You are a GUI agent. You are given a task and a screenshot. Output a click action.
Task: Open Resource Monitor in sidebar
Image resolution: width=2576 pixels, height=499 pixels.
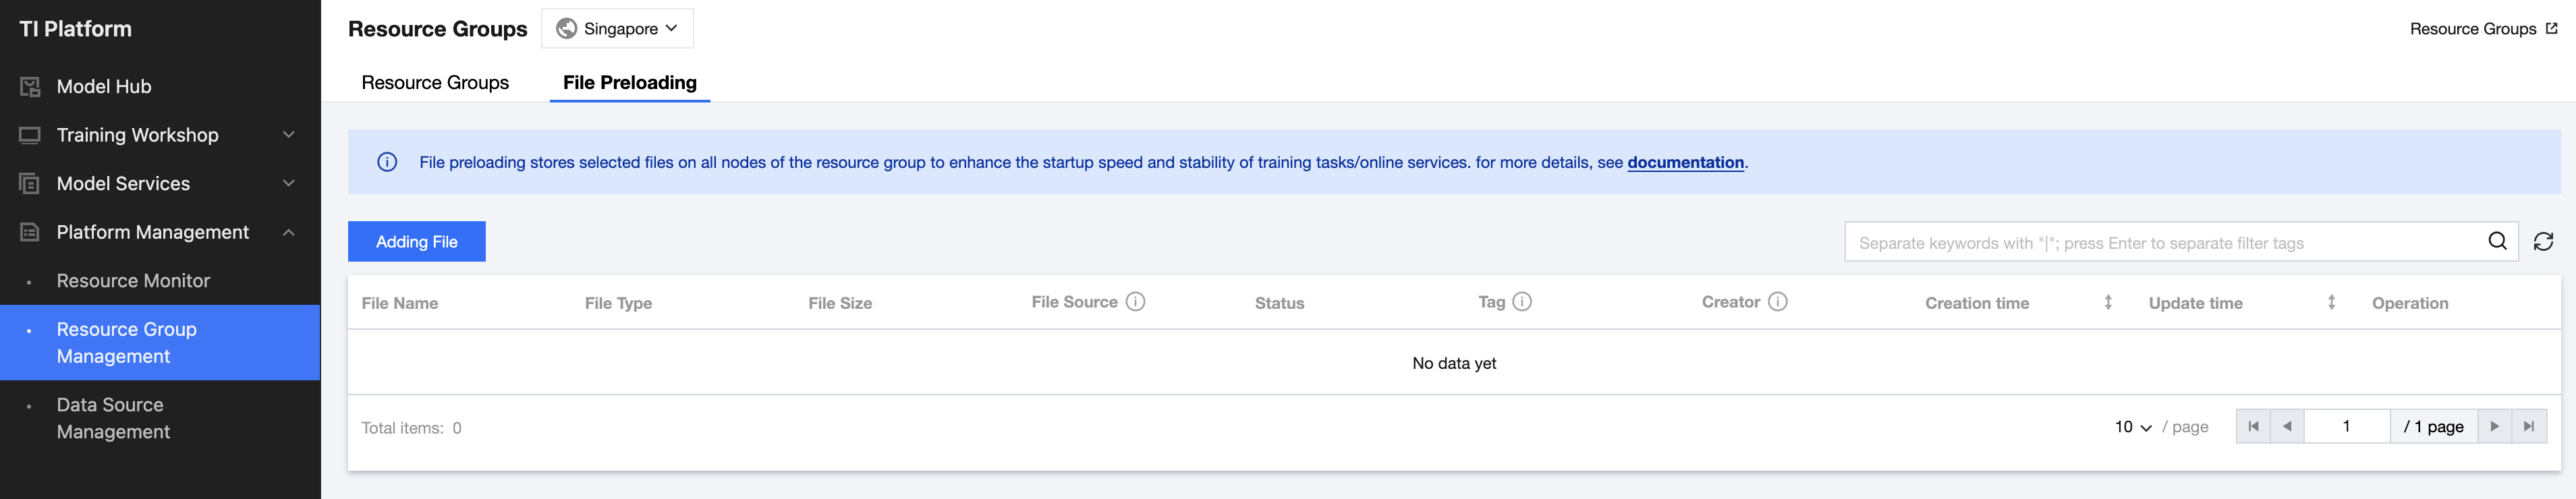coord(133,281)
